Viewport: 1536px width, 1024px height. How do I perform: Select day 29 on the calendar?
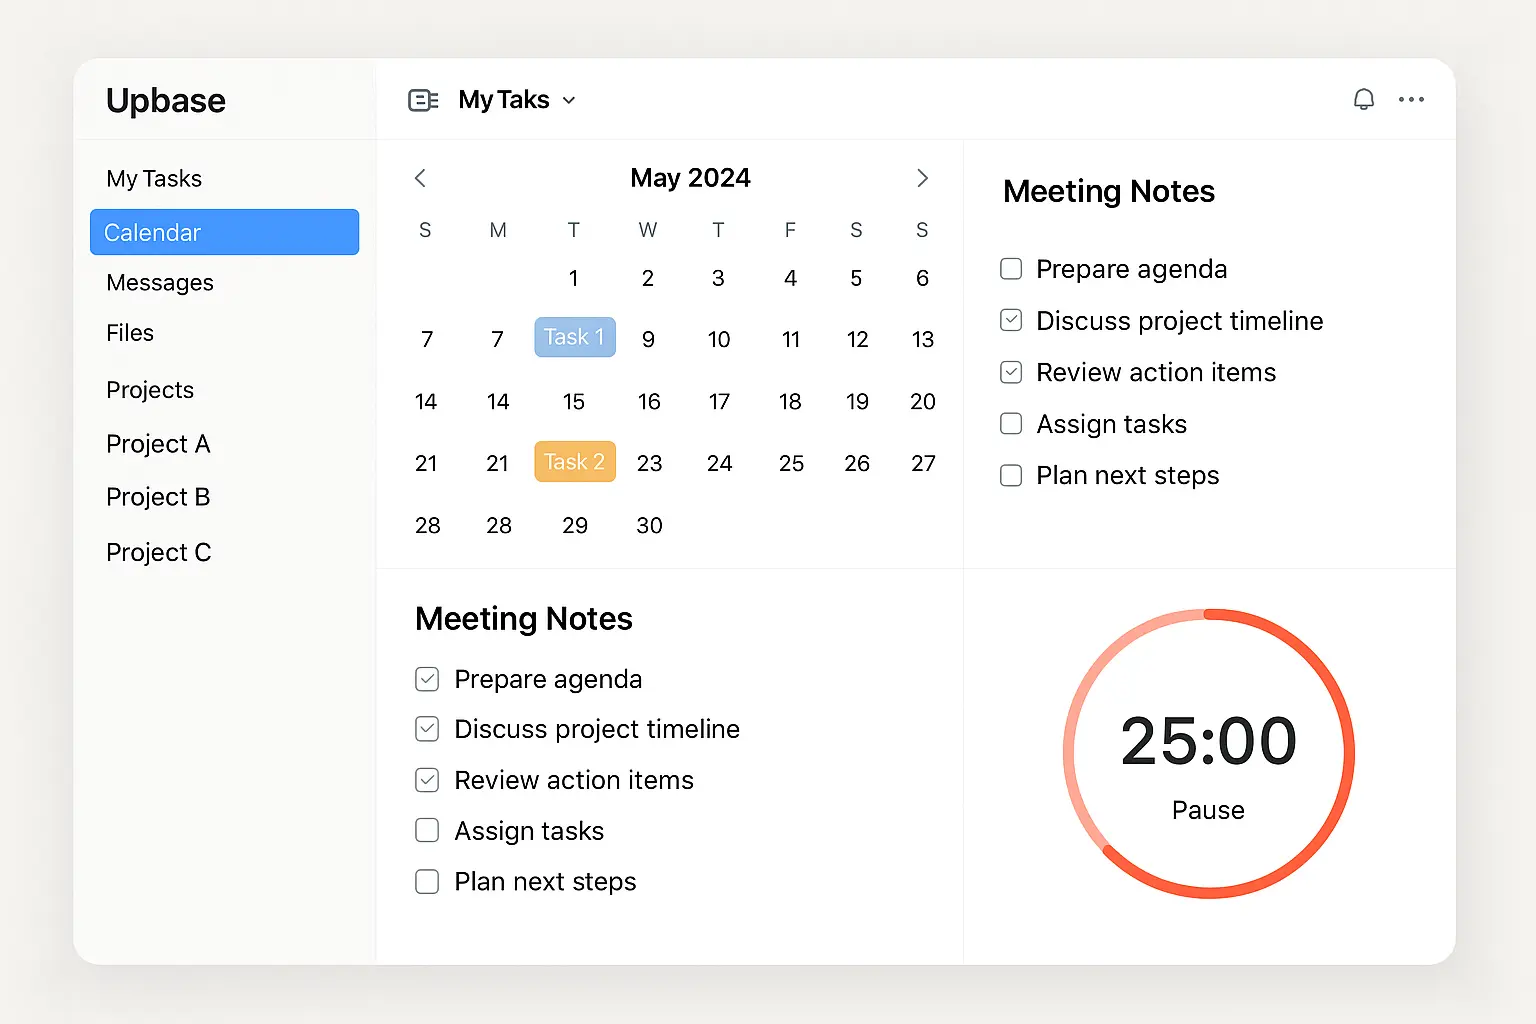pos(575,526)
